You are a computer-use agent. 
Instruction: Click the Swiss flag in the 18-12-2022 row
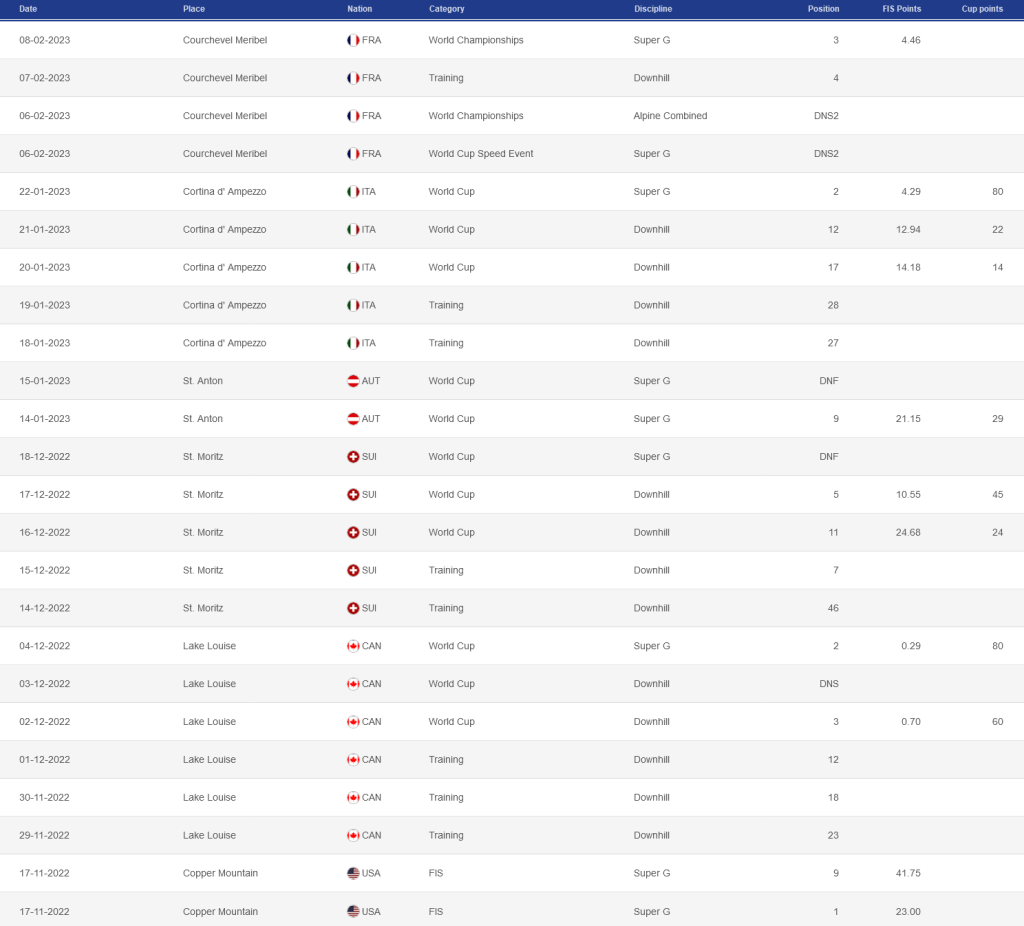[x=353, y=456]
